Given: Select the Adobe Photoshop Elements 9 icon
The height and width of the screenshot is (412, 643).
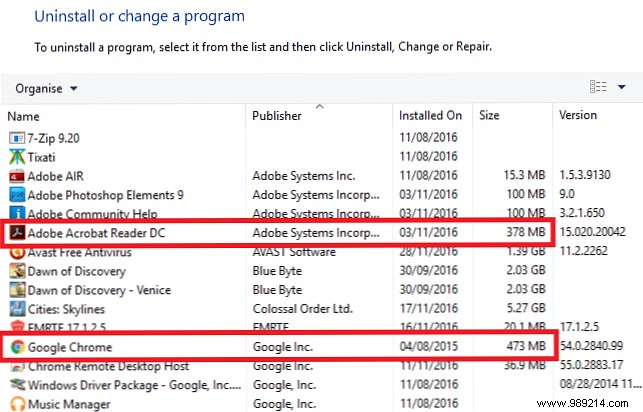Looking at the screenshot, I should pos(16,194).
